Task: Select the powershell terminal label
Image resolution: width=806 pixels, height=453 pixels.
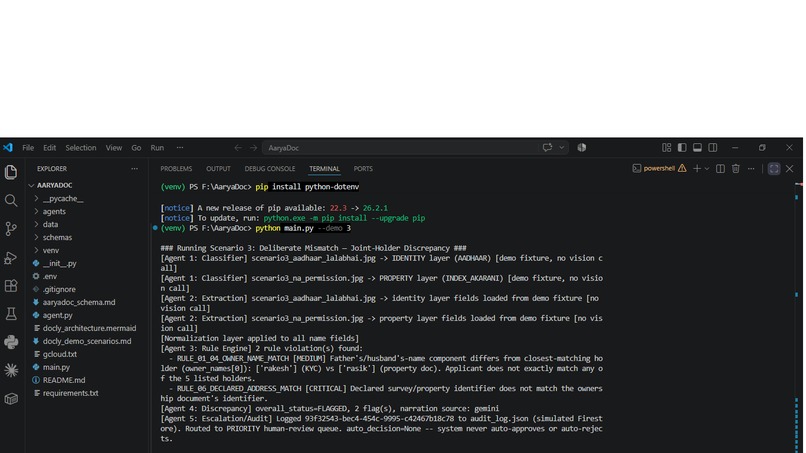Action: pos(659,169)
